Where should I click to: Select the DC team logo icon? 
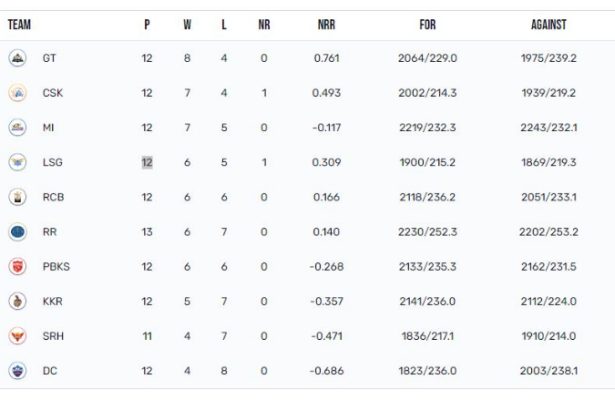(17, 371)
